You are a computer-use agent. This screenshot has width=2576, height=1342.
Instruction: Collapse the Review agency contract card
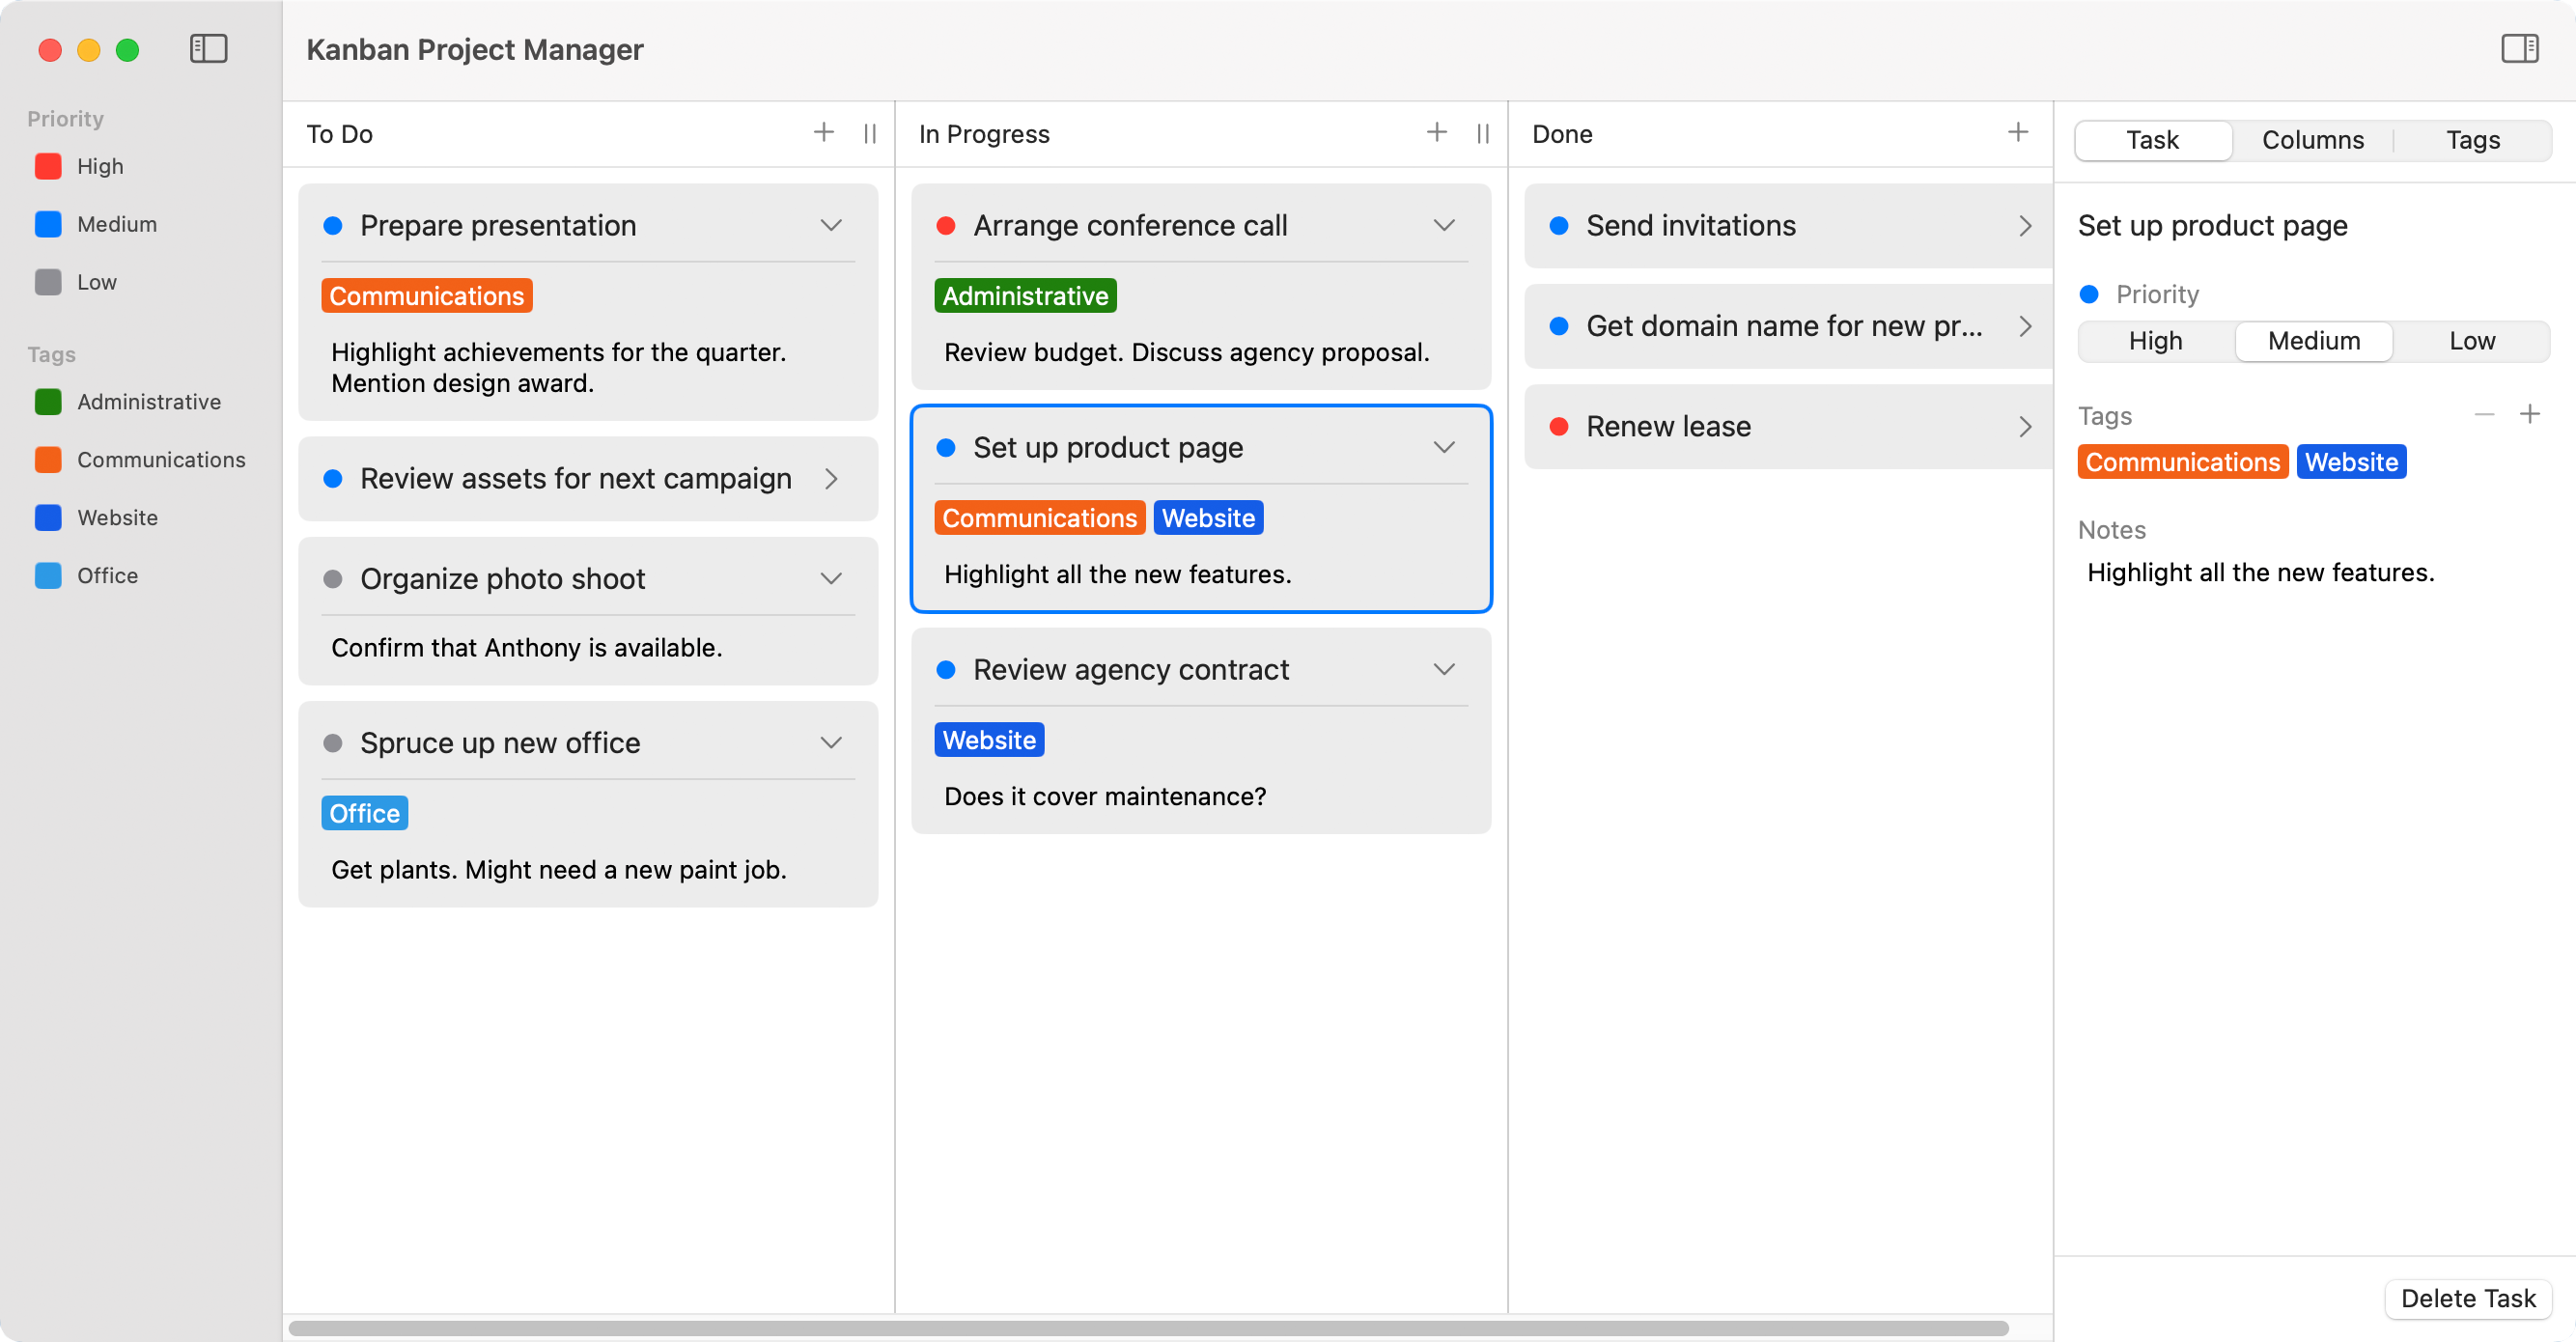coord(1444,669)
